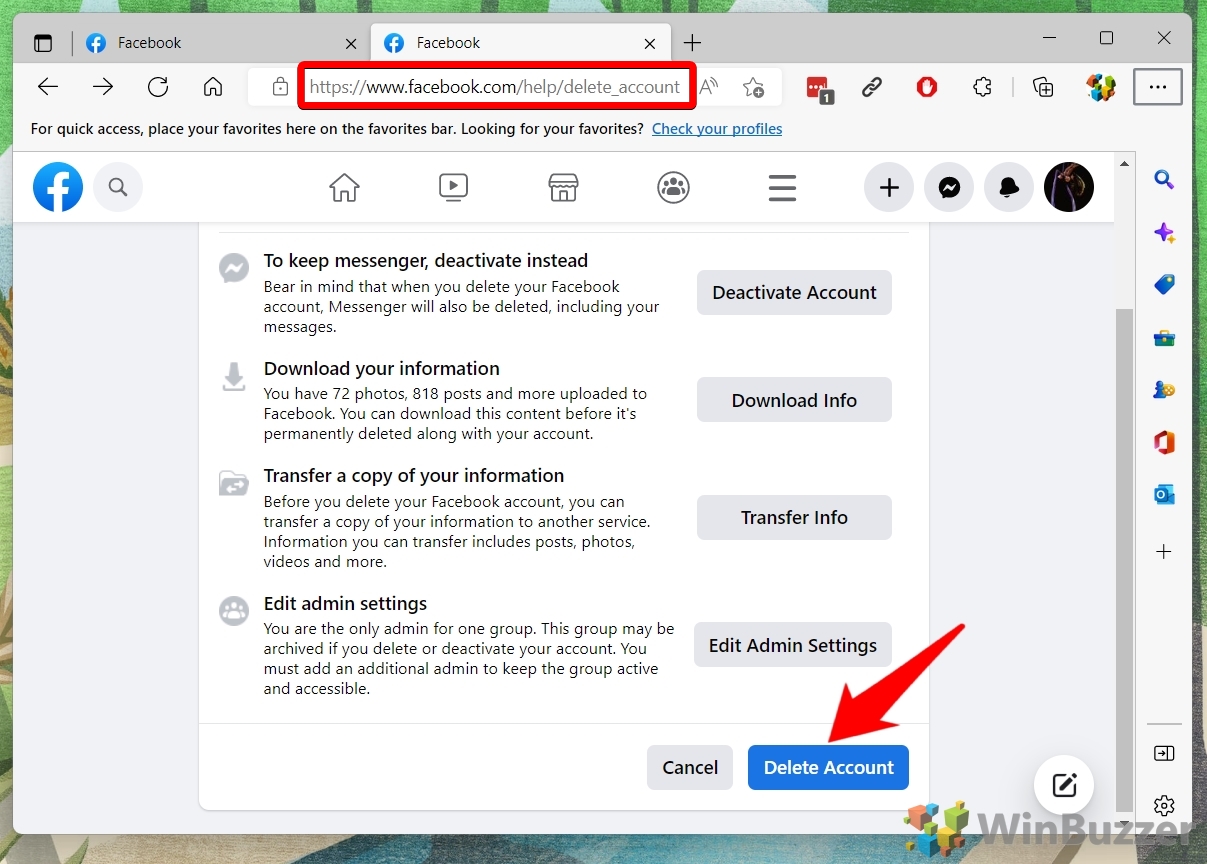Open sidebar Games icon
The width and height of the screenshot is (1207, 864).
[x=1164, y=390]
